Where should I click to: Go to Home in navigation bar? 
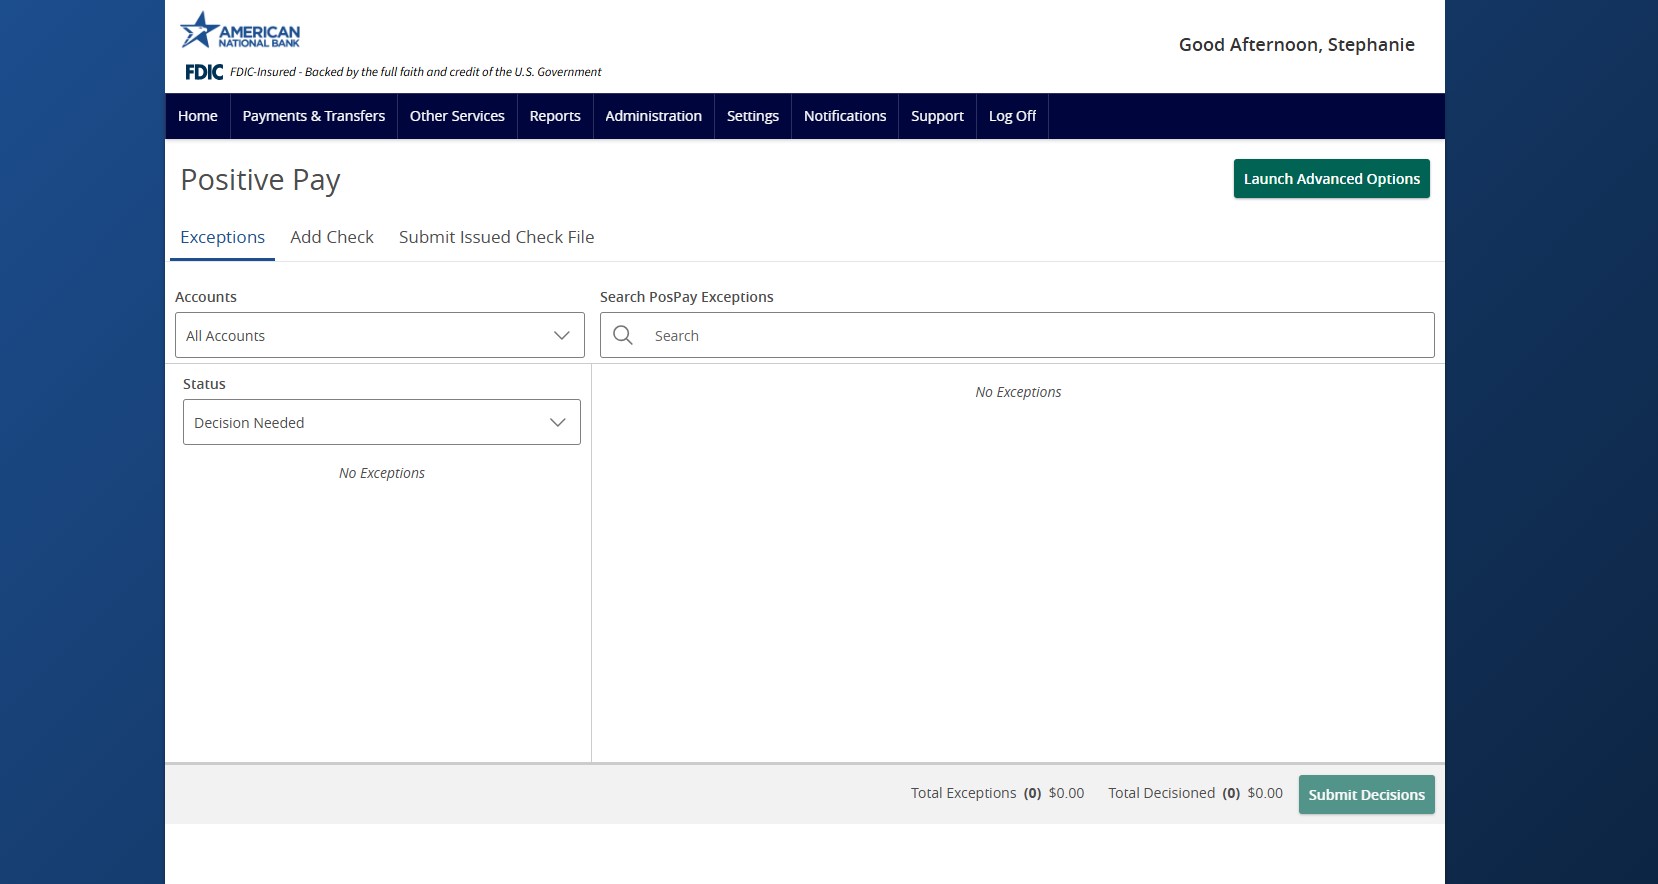pyautogui.click(x=198, y=116)
